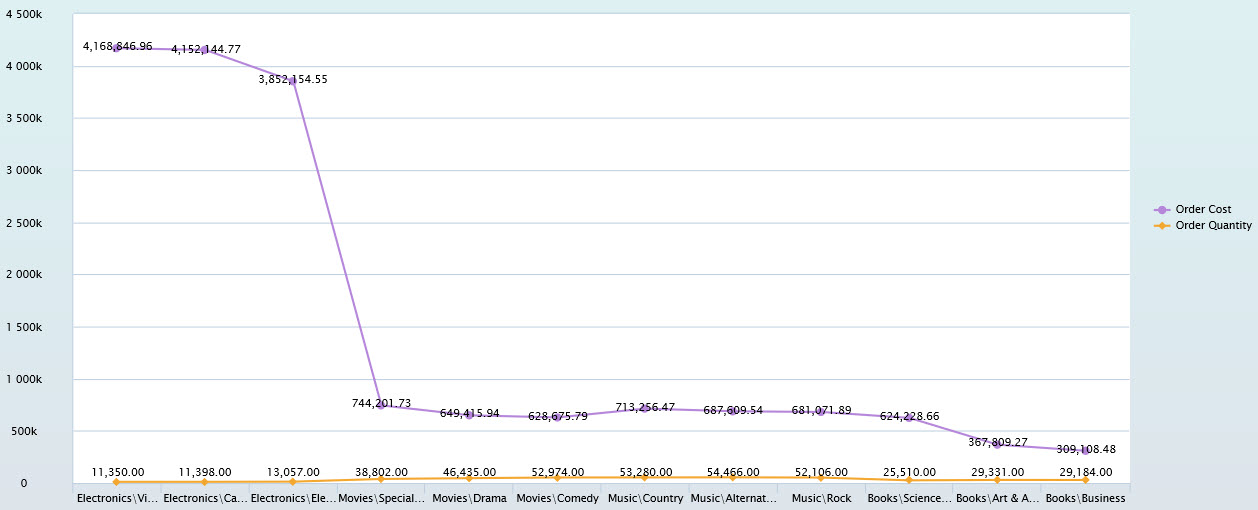Screen dimensions: 1258x510
Task: Click the purple Order Cost legend marker
Action: pyautogui.click(x=1161, y=210)
